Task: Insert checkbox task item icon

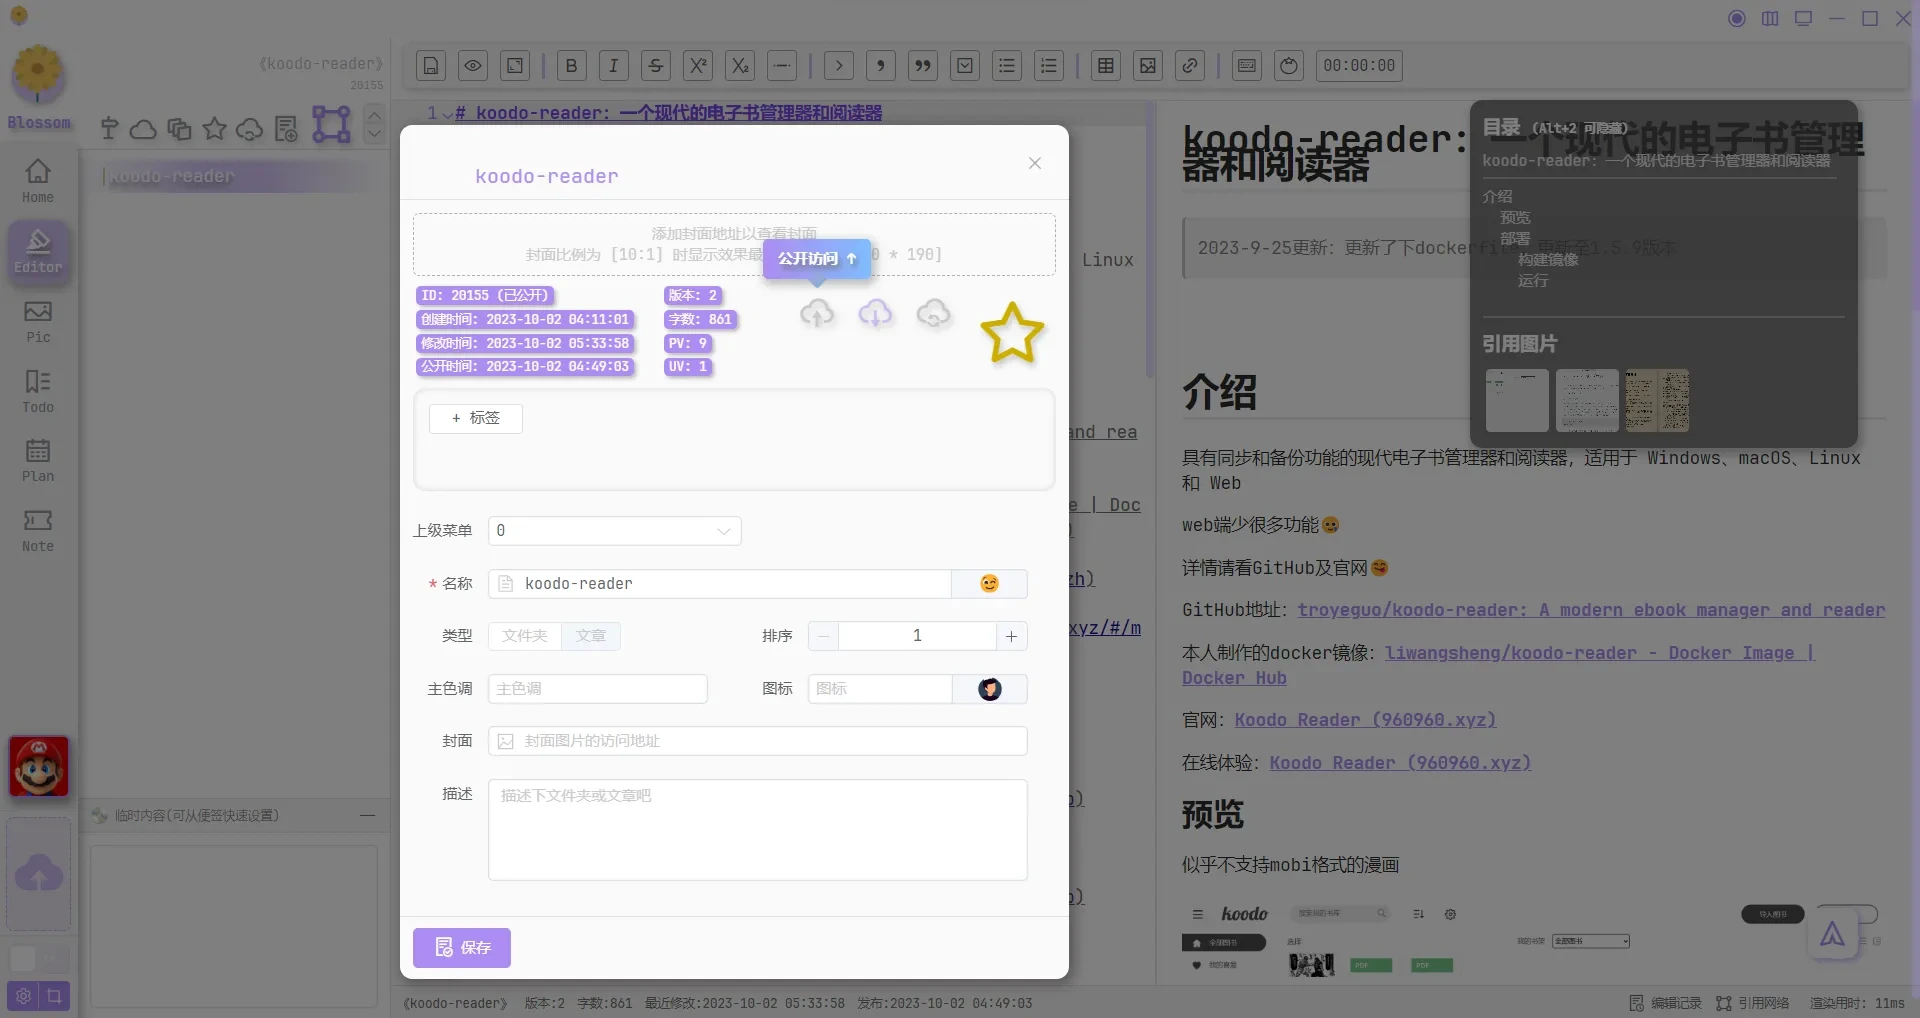Action: pyautogui.click(x=965, y=66)
